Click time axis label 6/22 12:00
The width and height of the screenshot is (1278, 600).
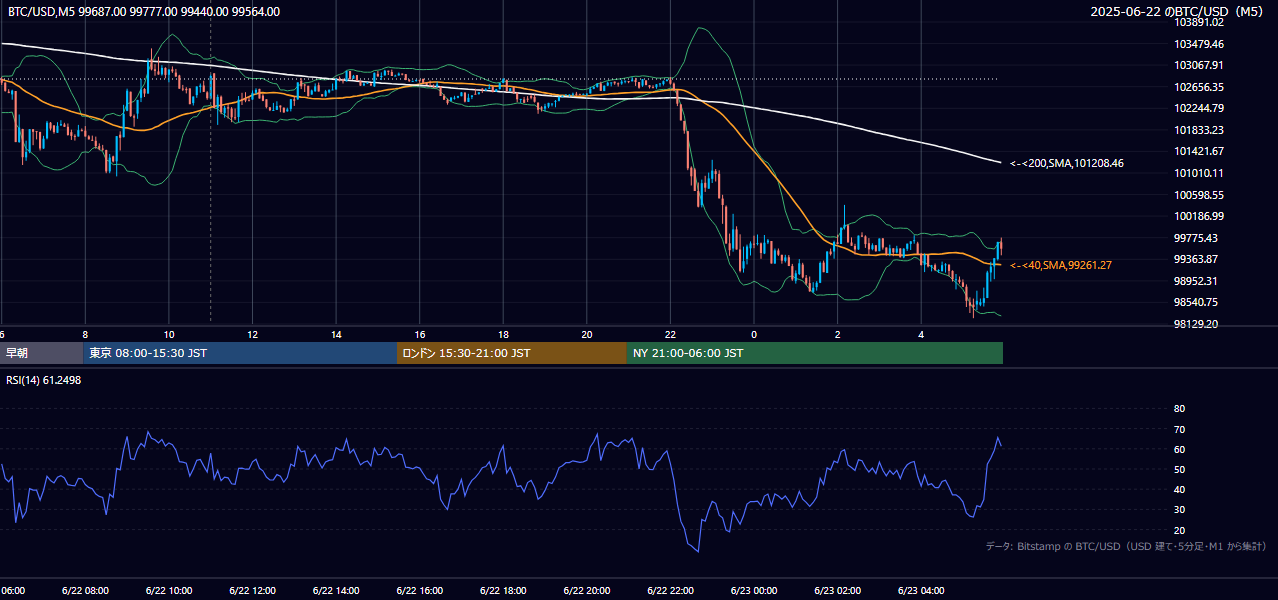click(252, 591)
